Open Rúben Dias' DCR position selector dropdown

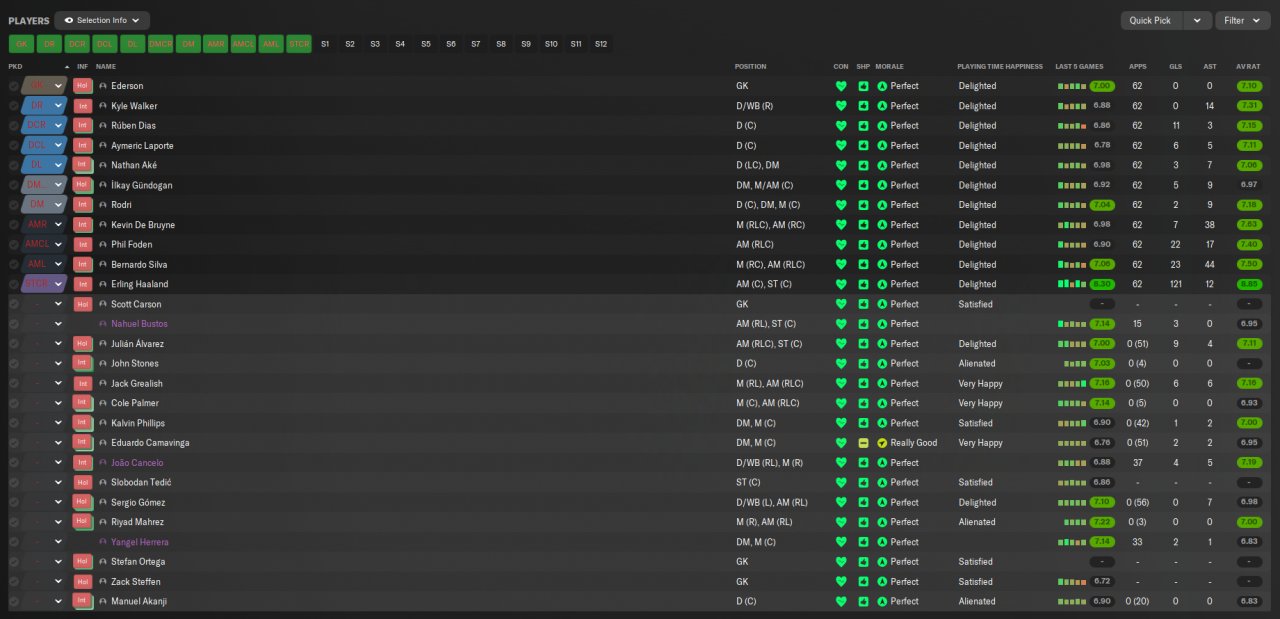click(x=58, y=126)
